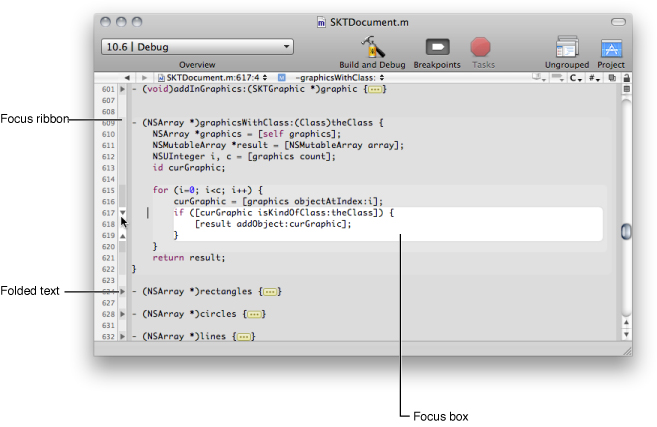Click the red Tasks stop icon
Image resolution: width=657 pixels, height=427 pixels.
(x=481, y=46)
